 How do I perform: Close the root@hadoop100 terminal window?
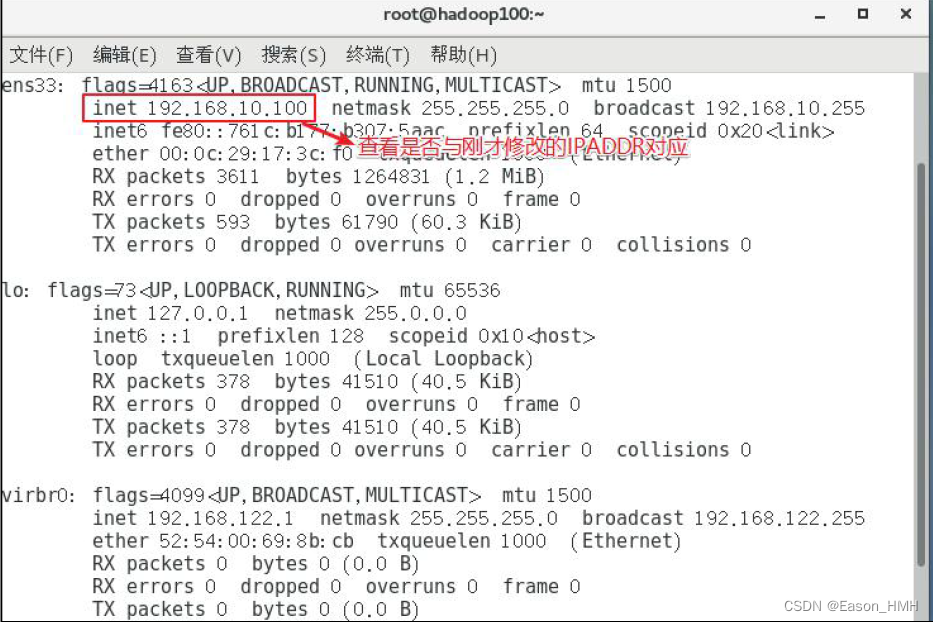click(x=905, y=14)
